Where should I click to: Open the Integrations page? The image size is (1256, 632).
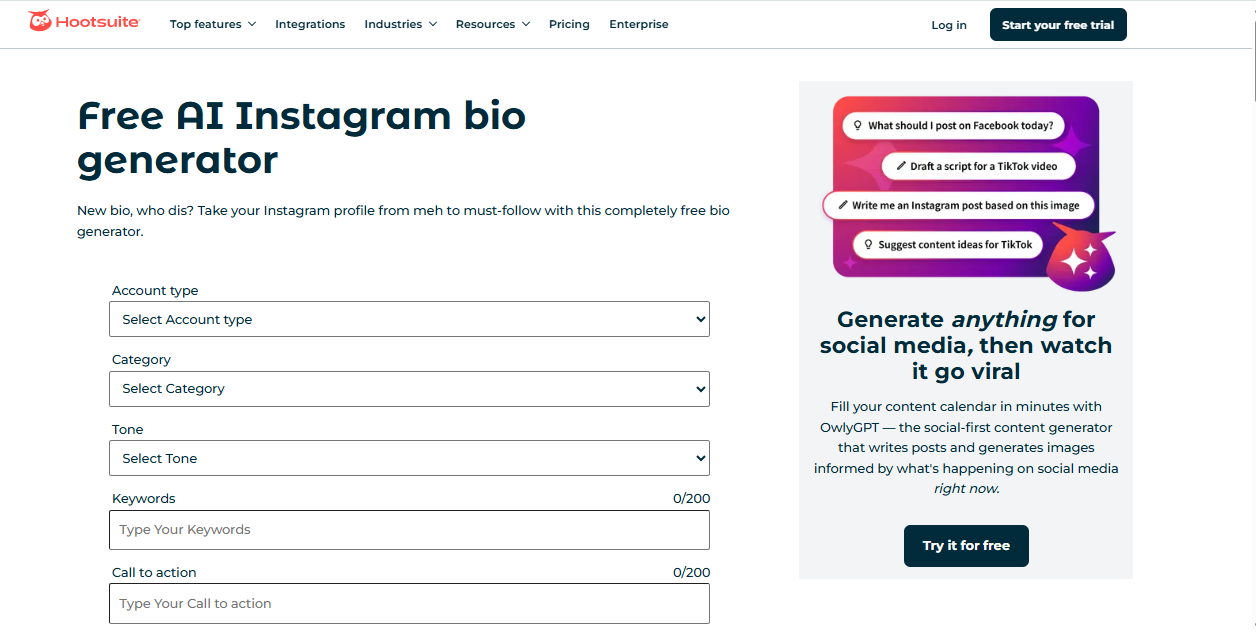[310, 24]
